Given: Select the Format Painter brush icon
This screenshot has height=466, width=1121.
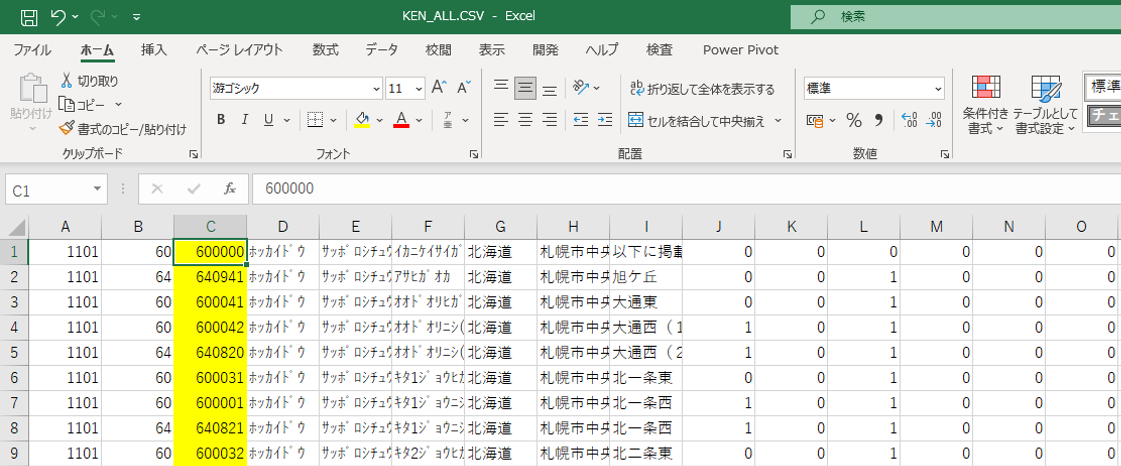Looking at the screenshot, I should pyautogui.click(x=67, y=129).
